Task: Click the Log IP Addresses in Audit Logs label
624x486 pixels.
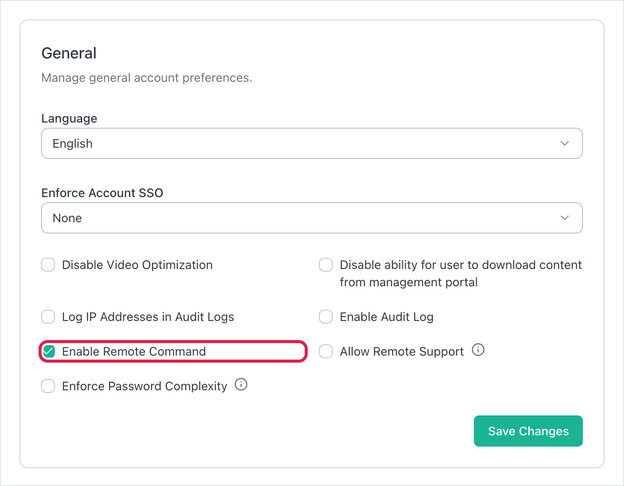Action: pos(148,317)
